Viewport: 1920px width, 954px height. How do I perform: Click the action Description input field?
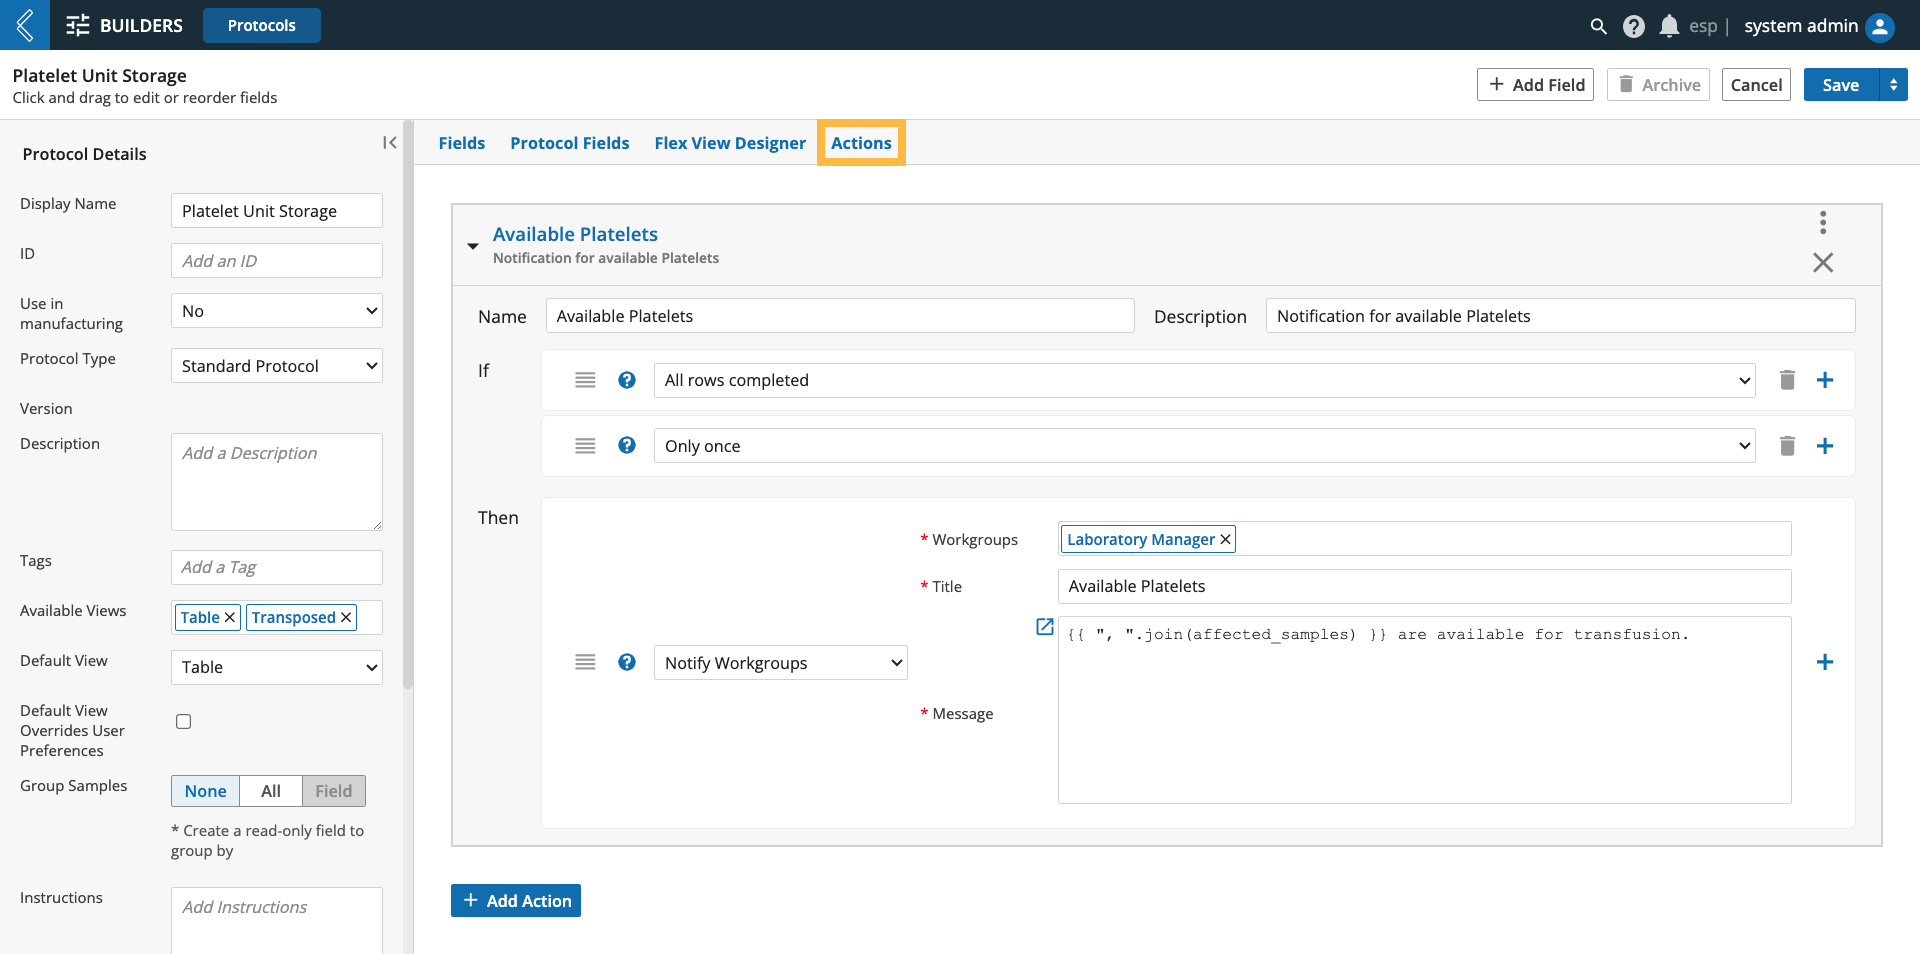tap(1560, 316)
